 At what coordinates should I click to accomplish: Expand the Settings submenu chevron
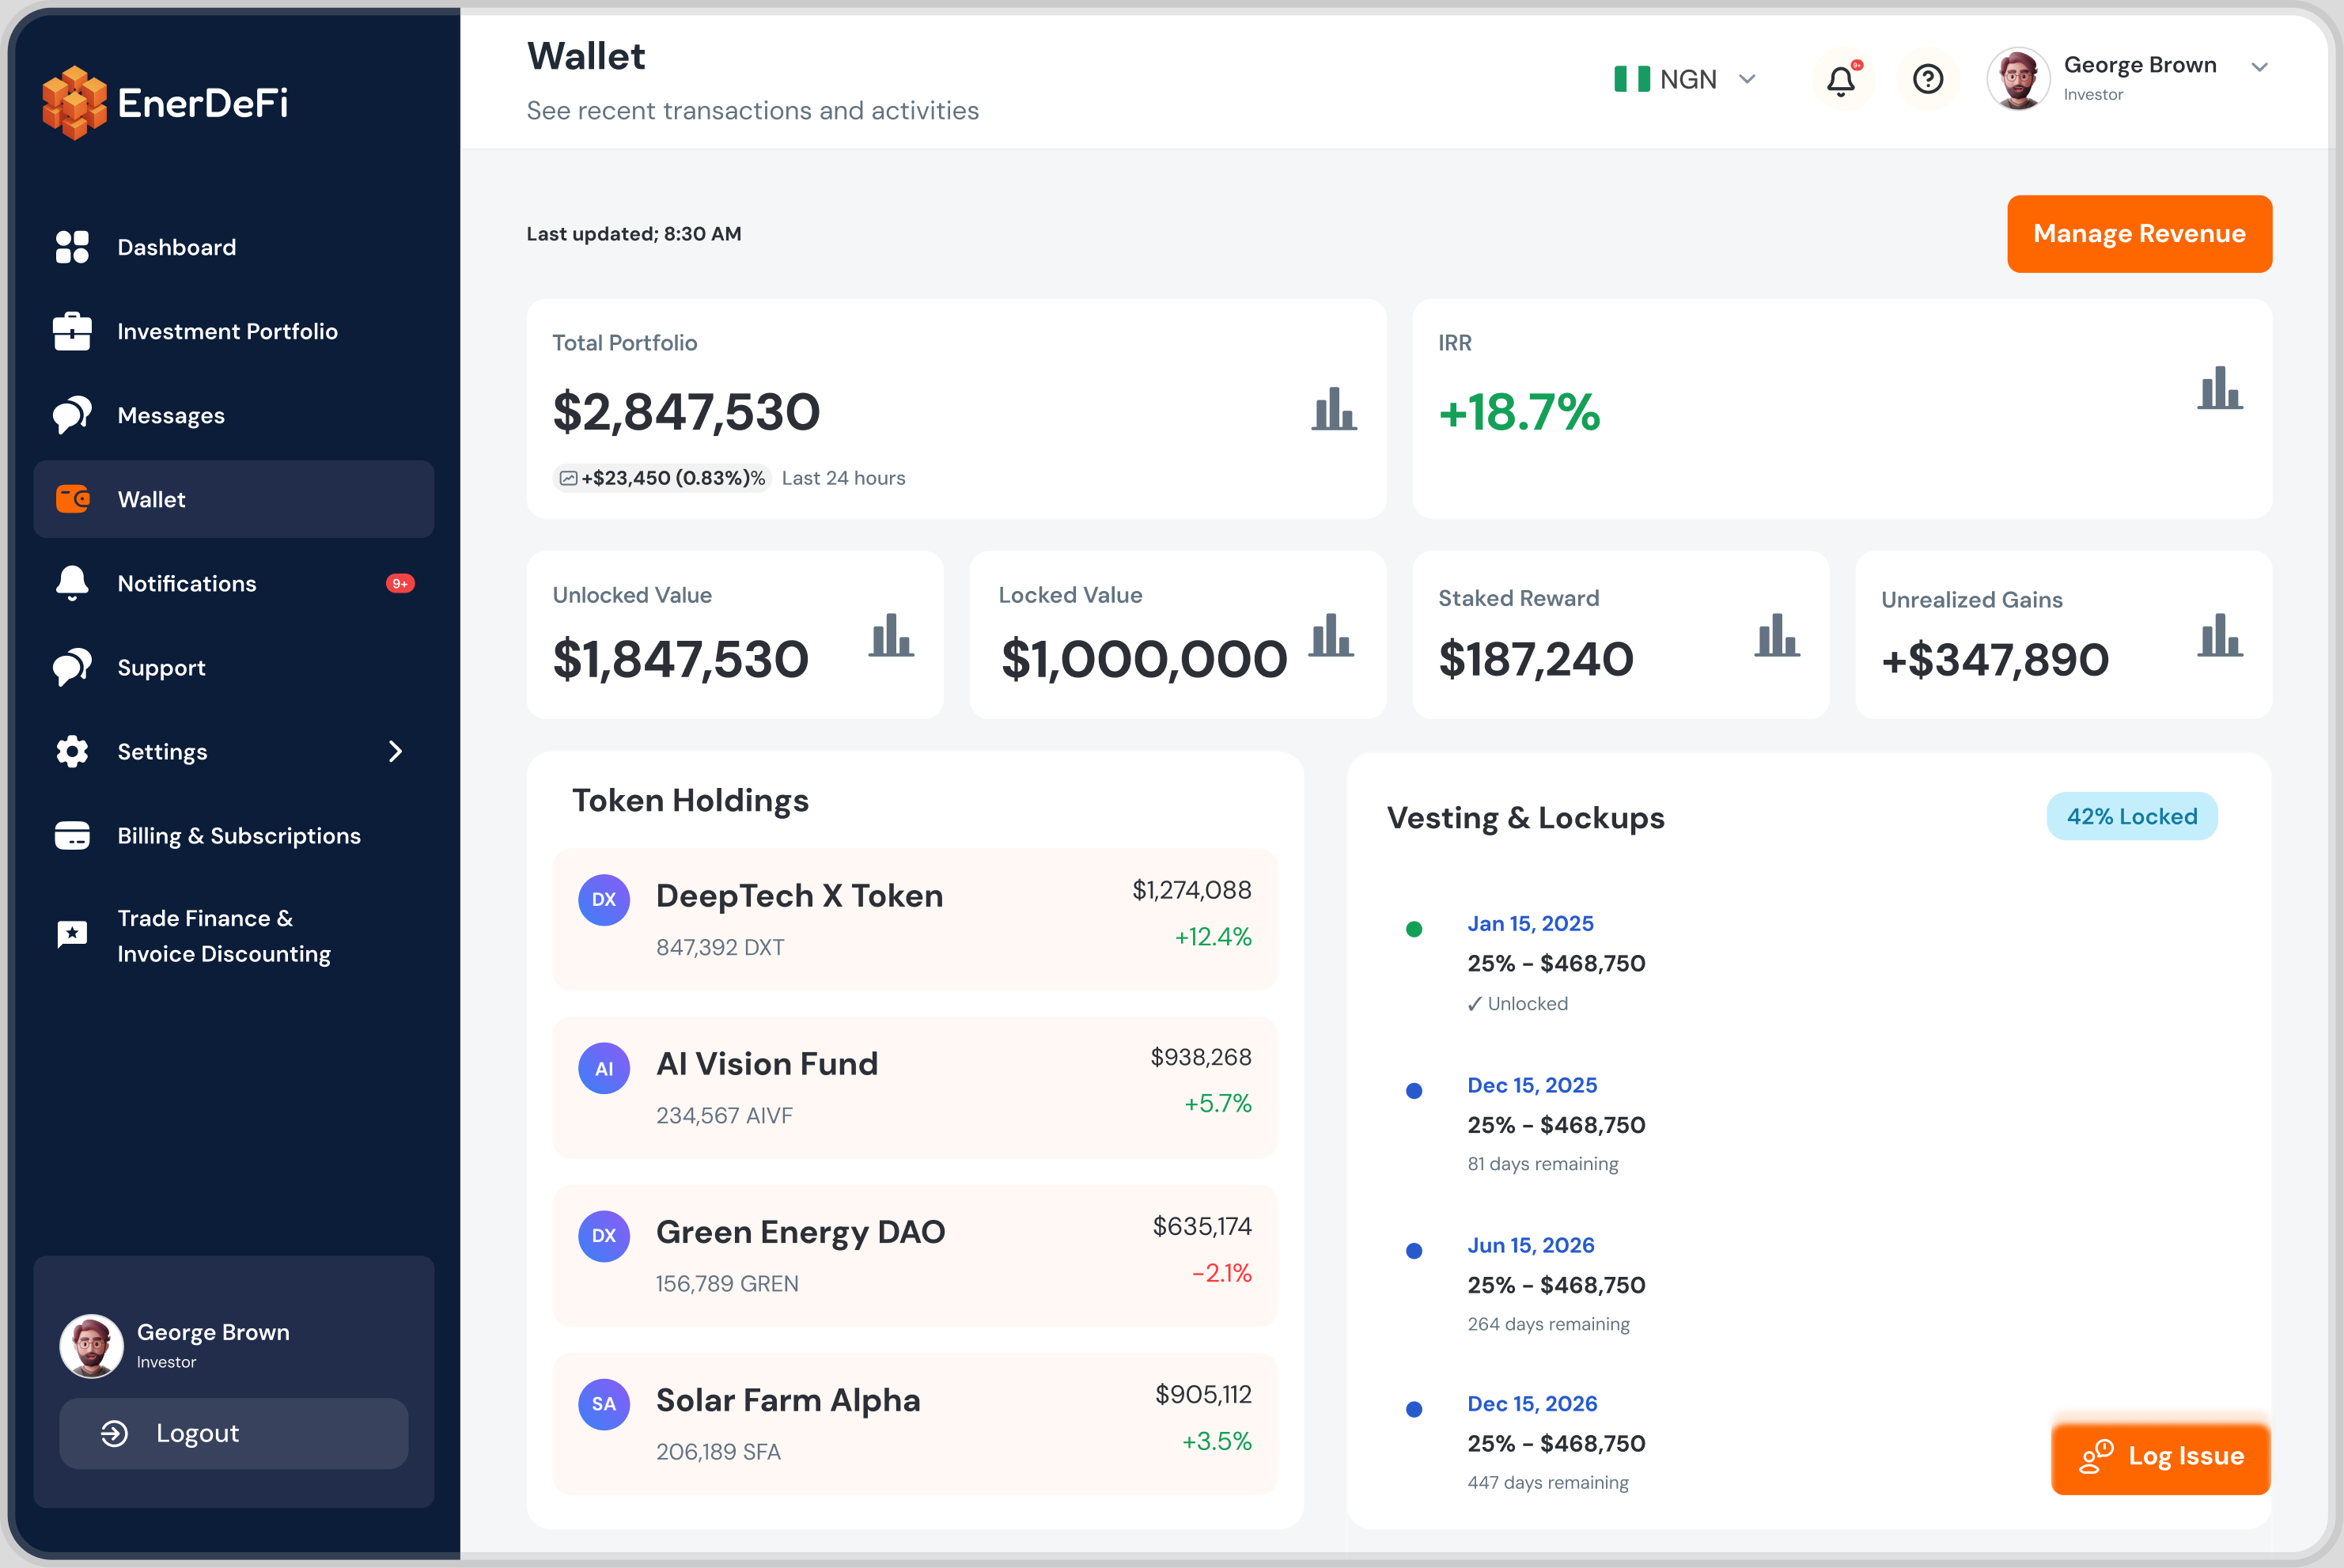tap(395, 751)
